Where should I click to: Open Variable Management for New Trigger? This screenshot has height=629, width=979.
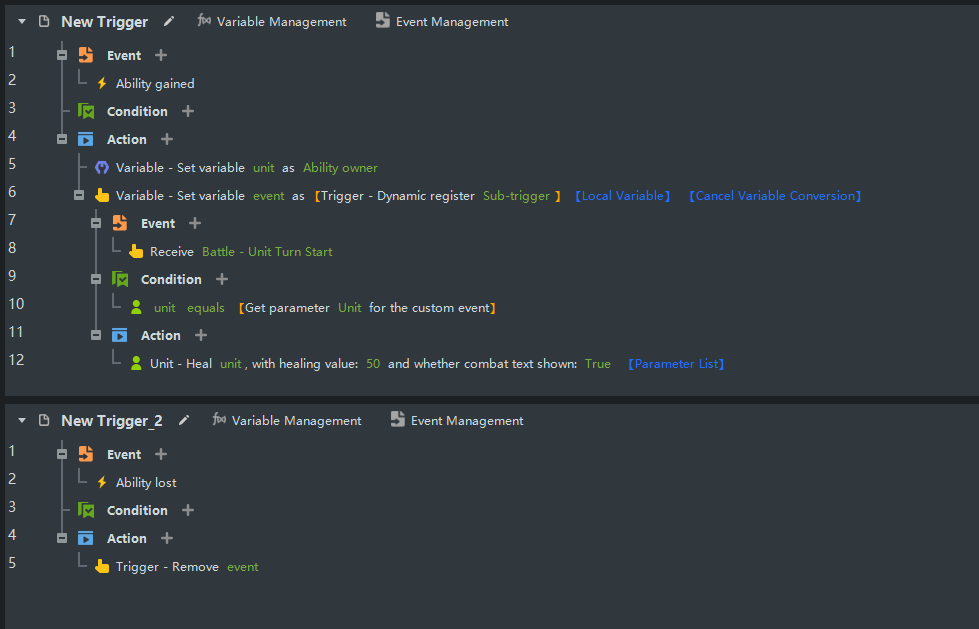coord(272,22)
